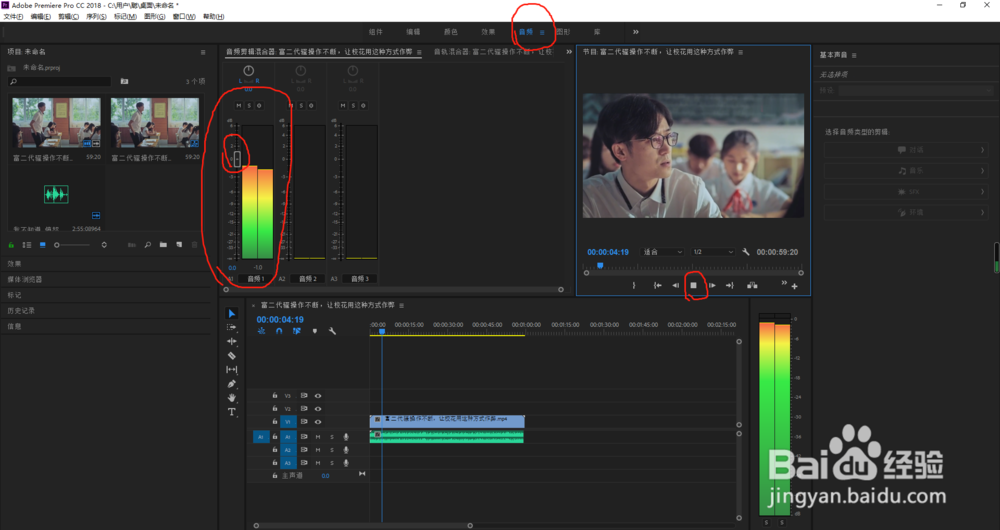The image size is (1000, 530).
Task: Select the video clip on V1
Action: 447,421
